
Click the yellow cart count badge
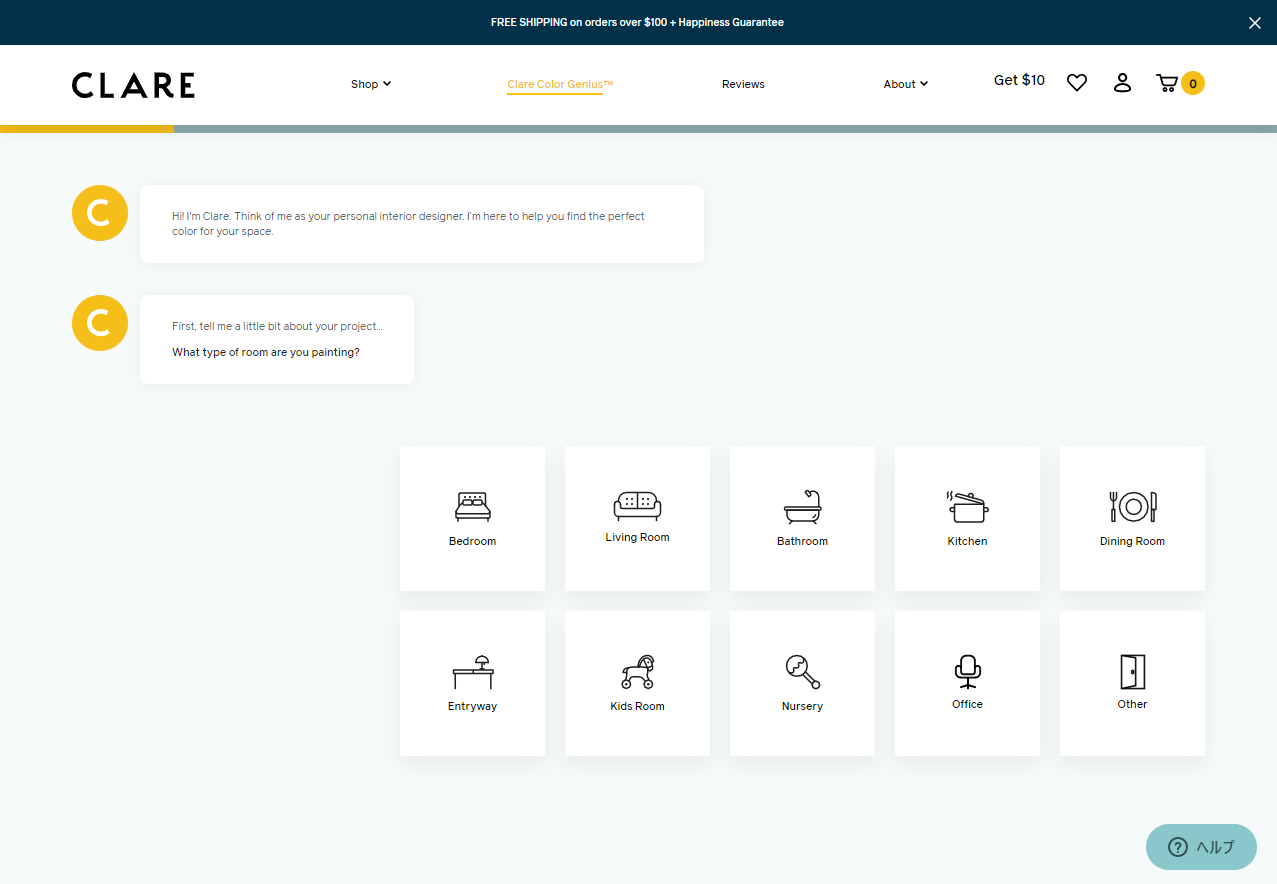1192,83
